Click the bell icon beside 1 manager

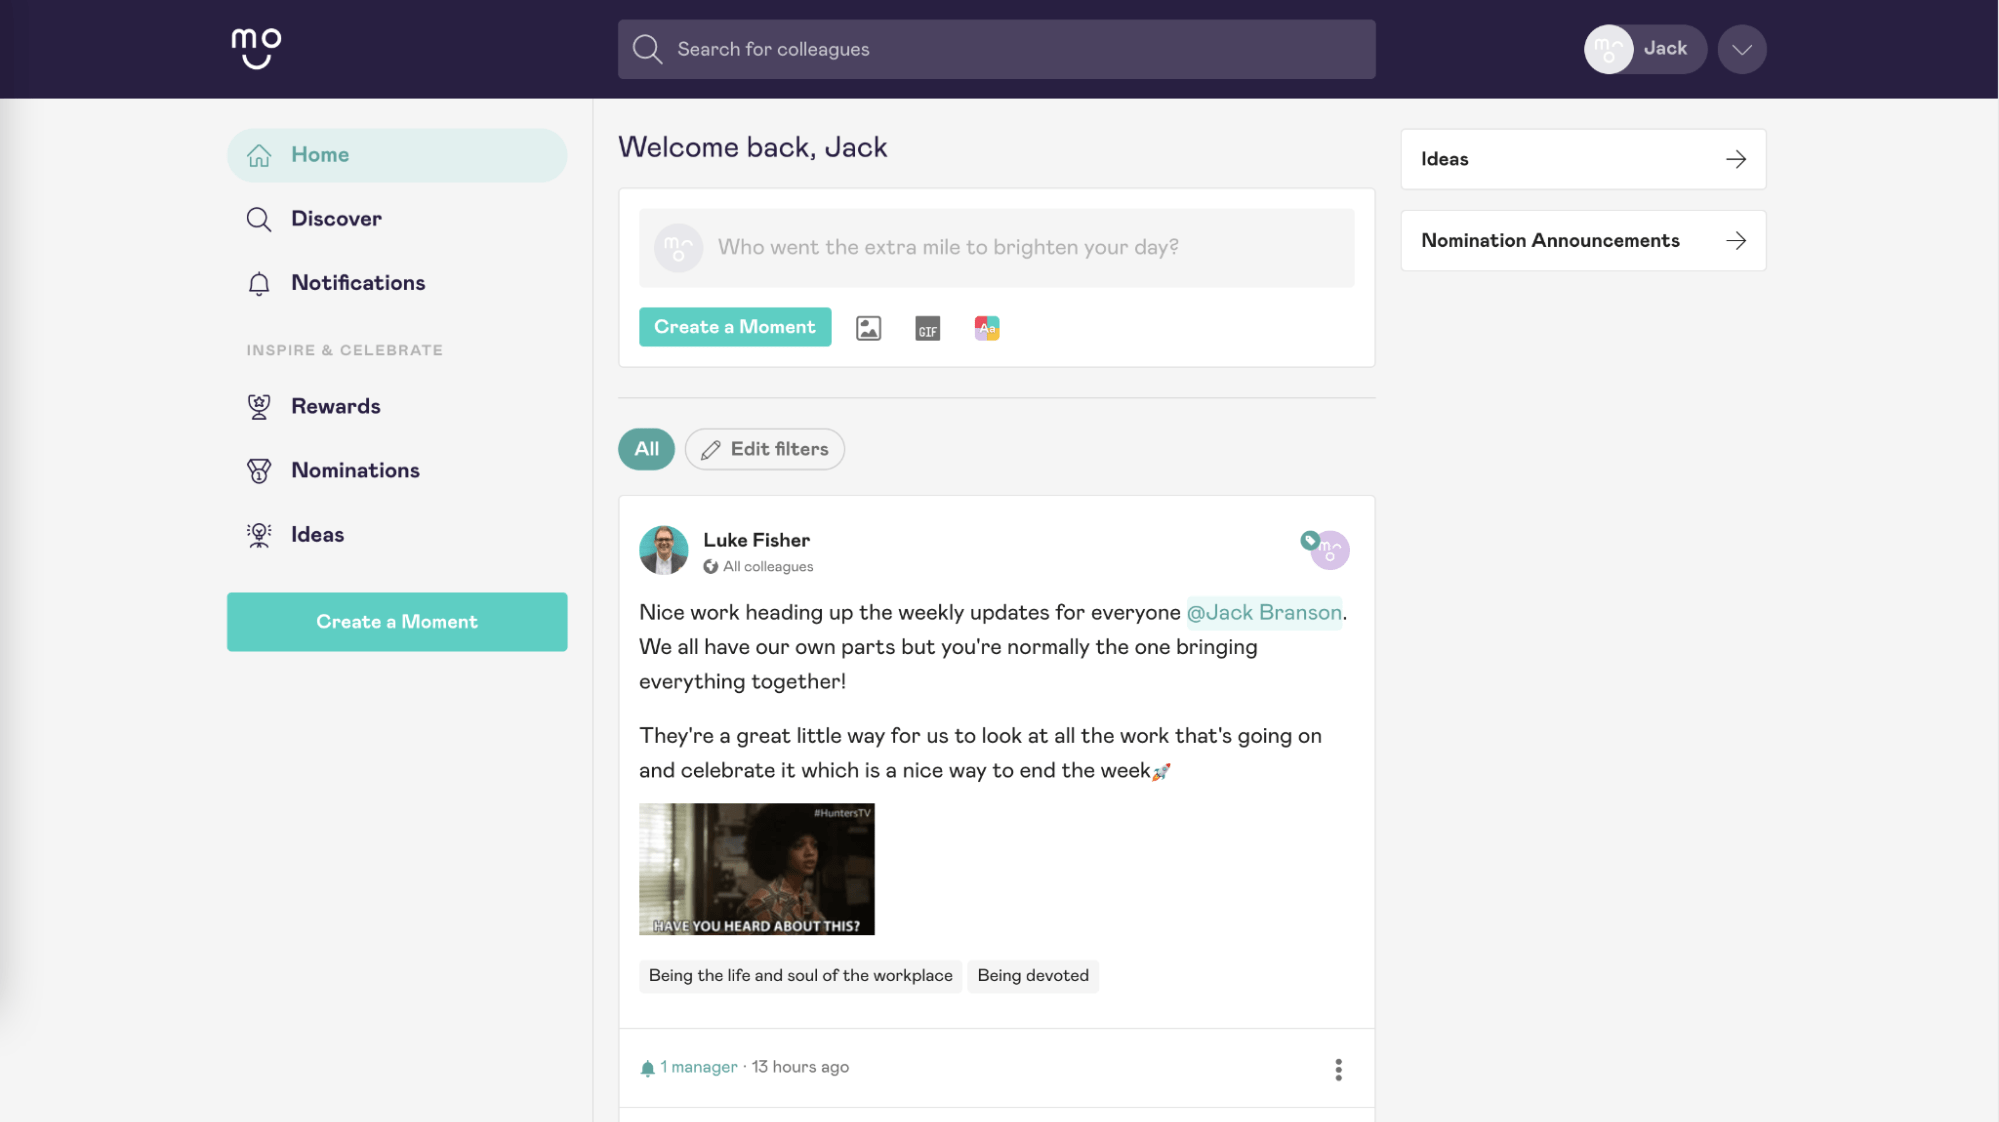click(647, 1068)
